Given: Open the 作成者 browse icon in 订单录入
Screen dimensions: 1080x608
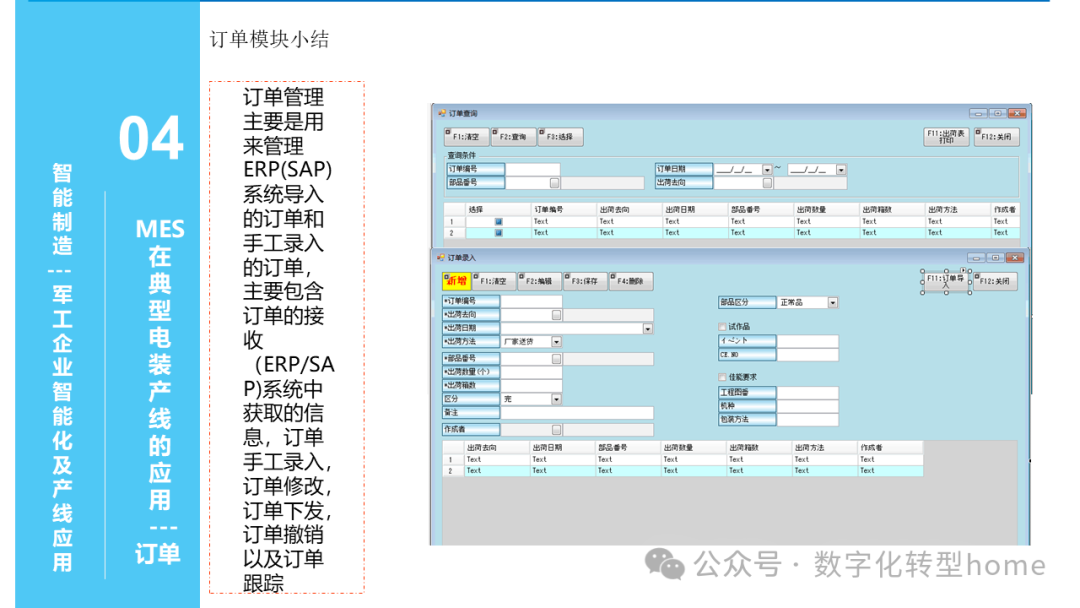Looking at the screenshot, I should [x=554, y=428].
